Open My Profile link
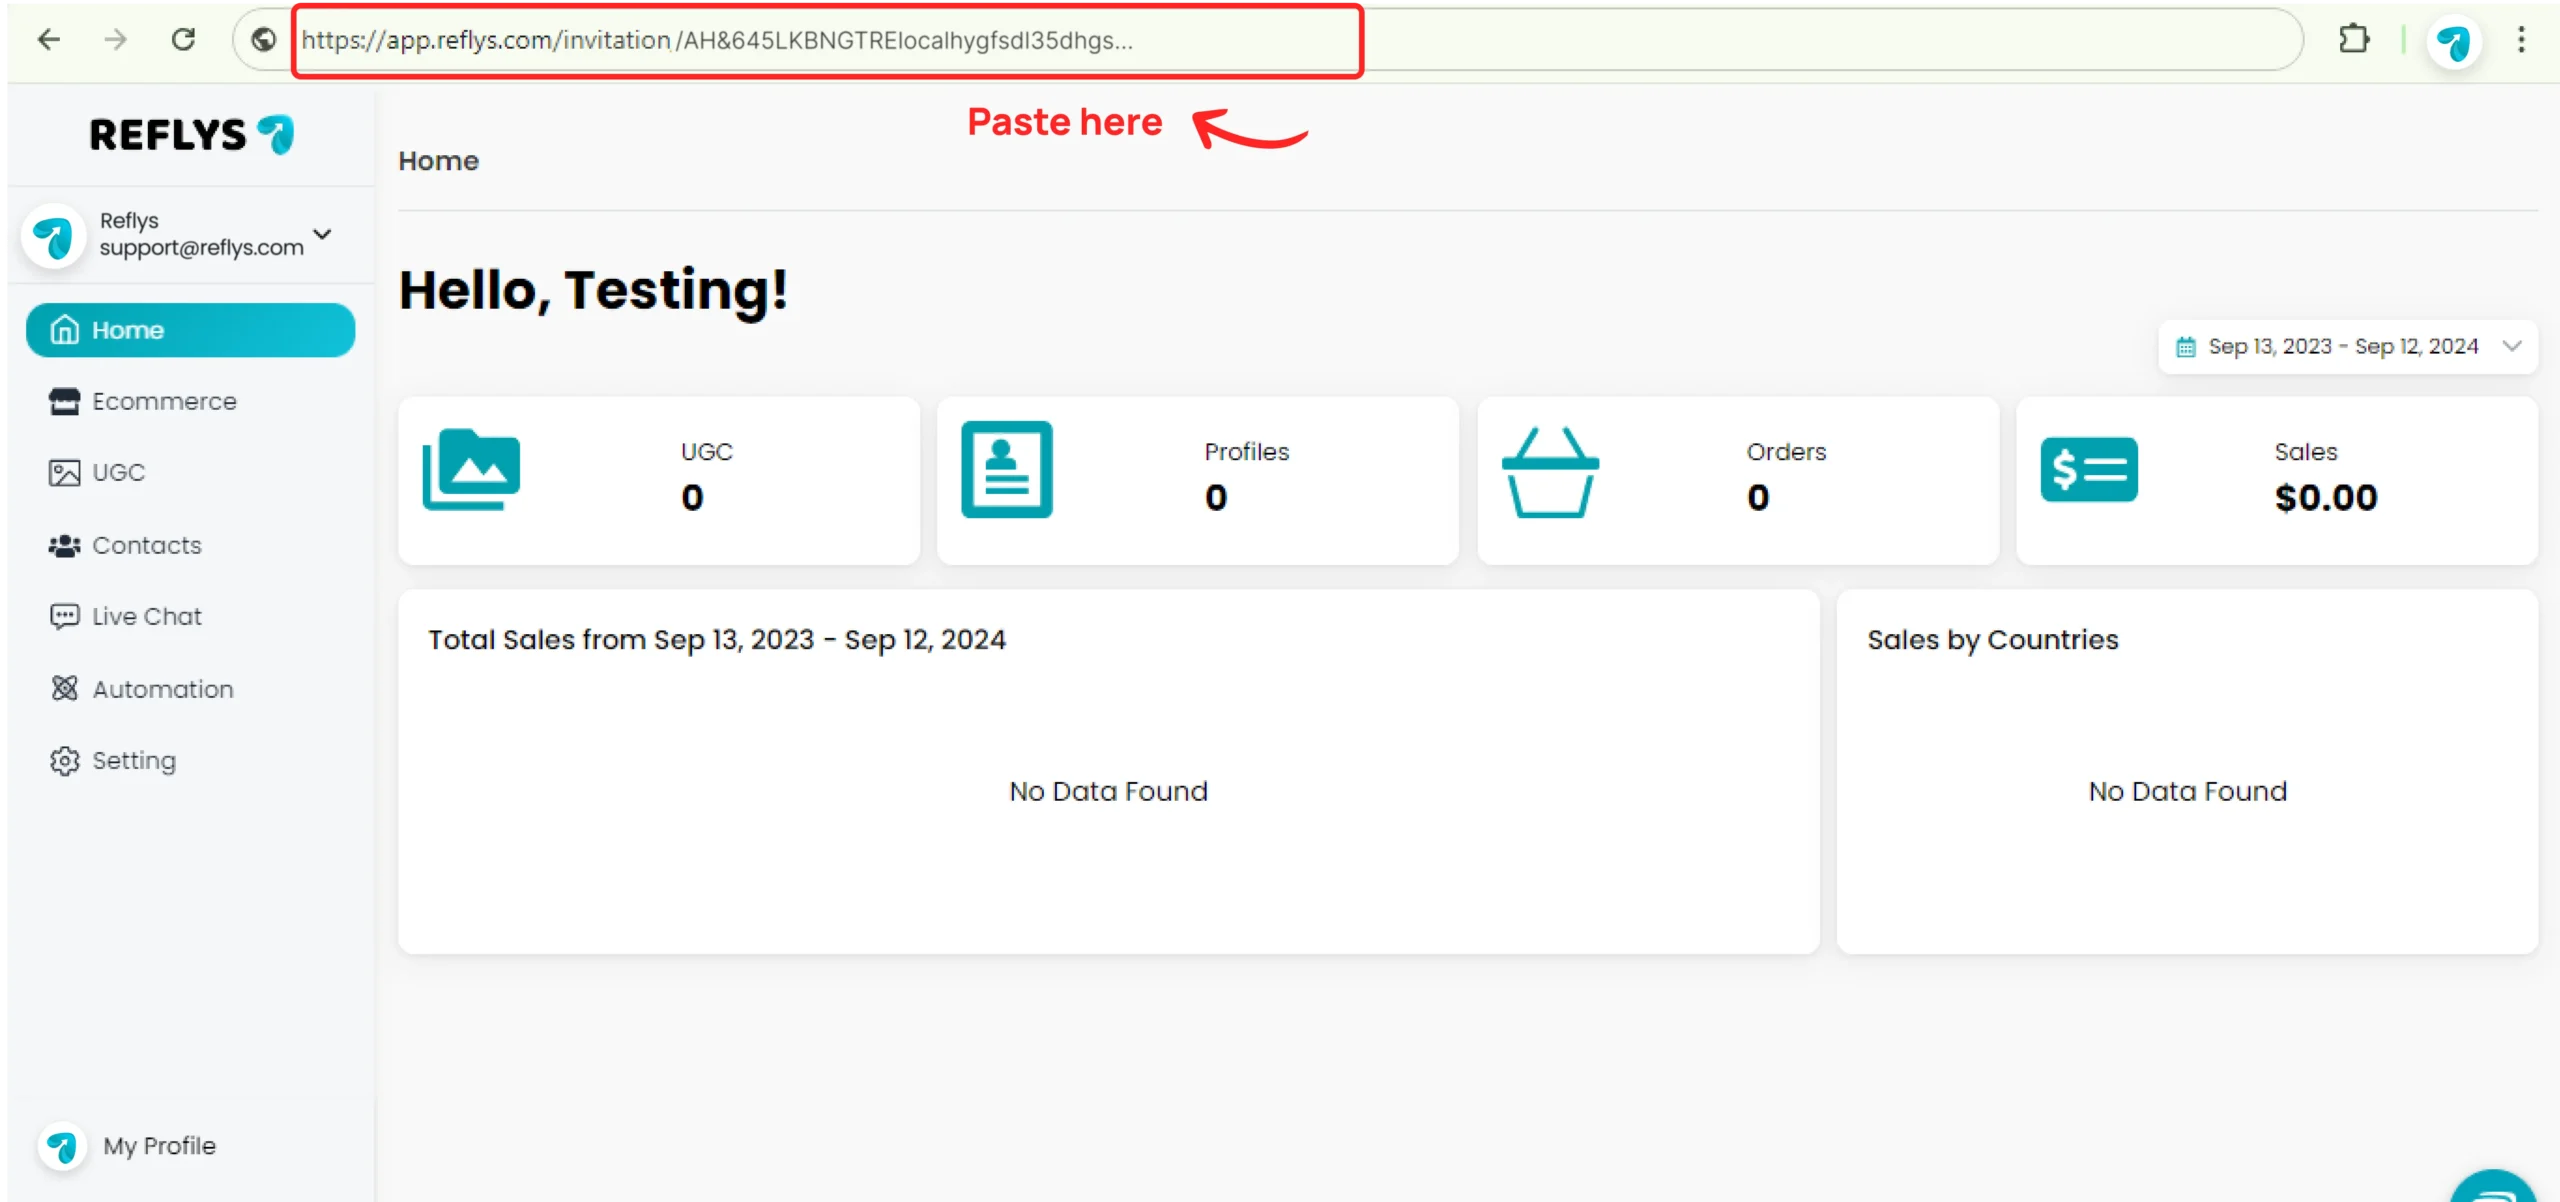Screen dimensions: 2560x1202 [159, 1146]
